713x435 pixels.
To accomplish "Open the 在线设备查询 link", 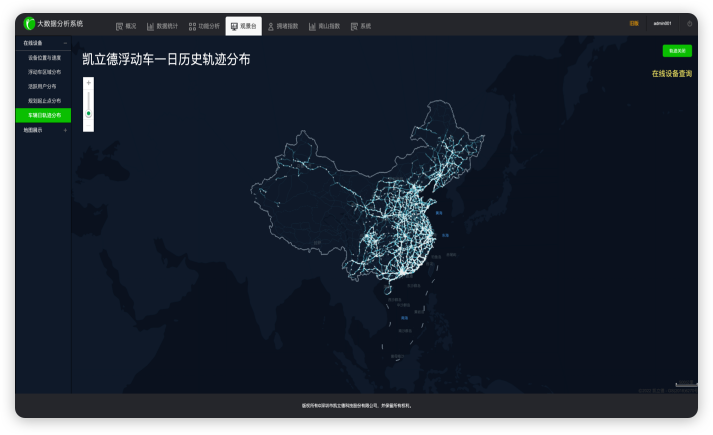I will point(671,74).
